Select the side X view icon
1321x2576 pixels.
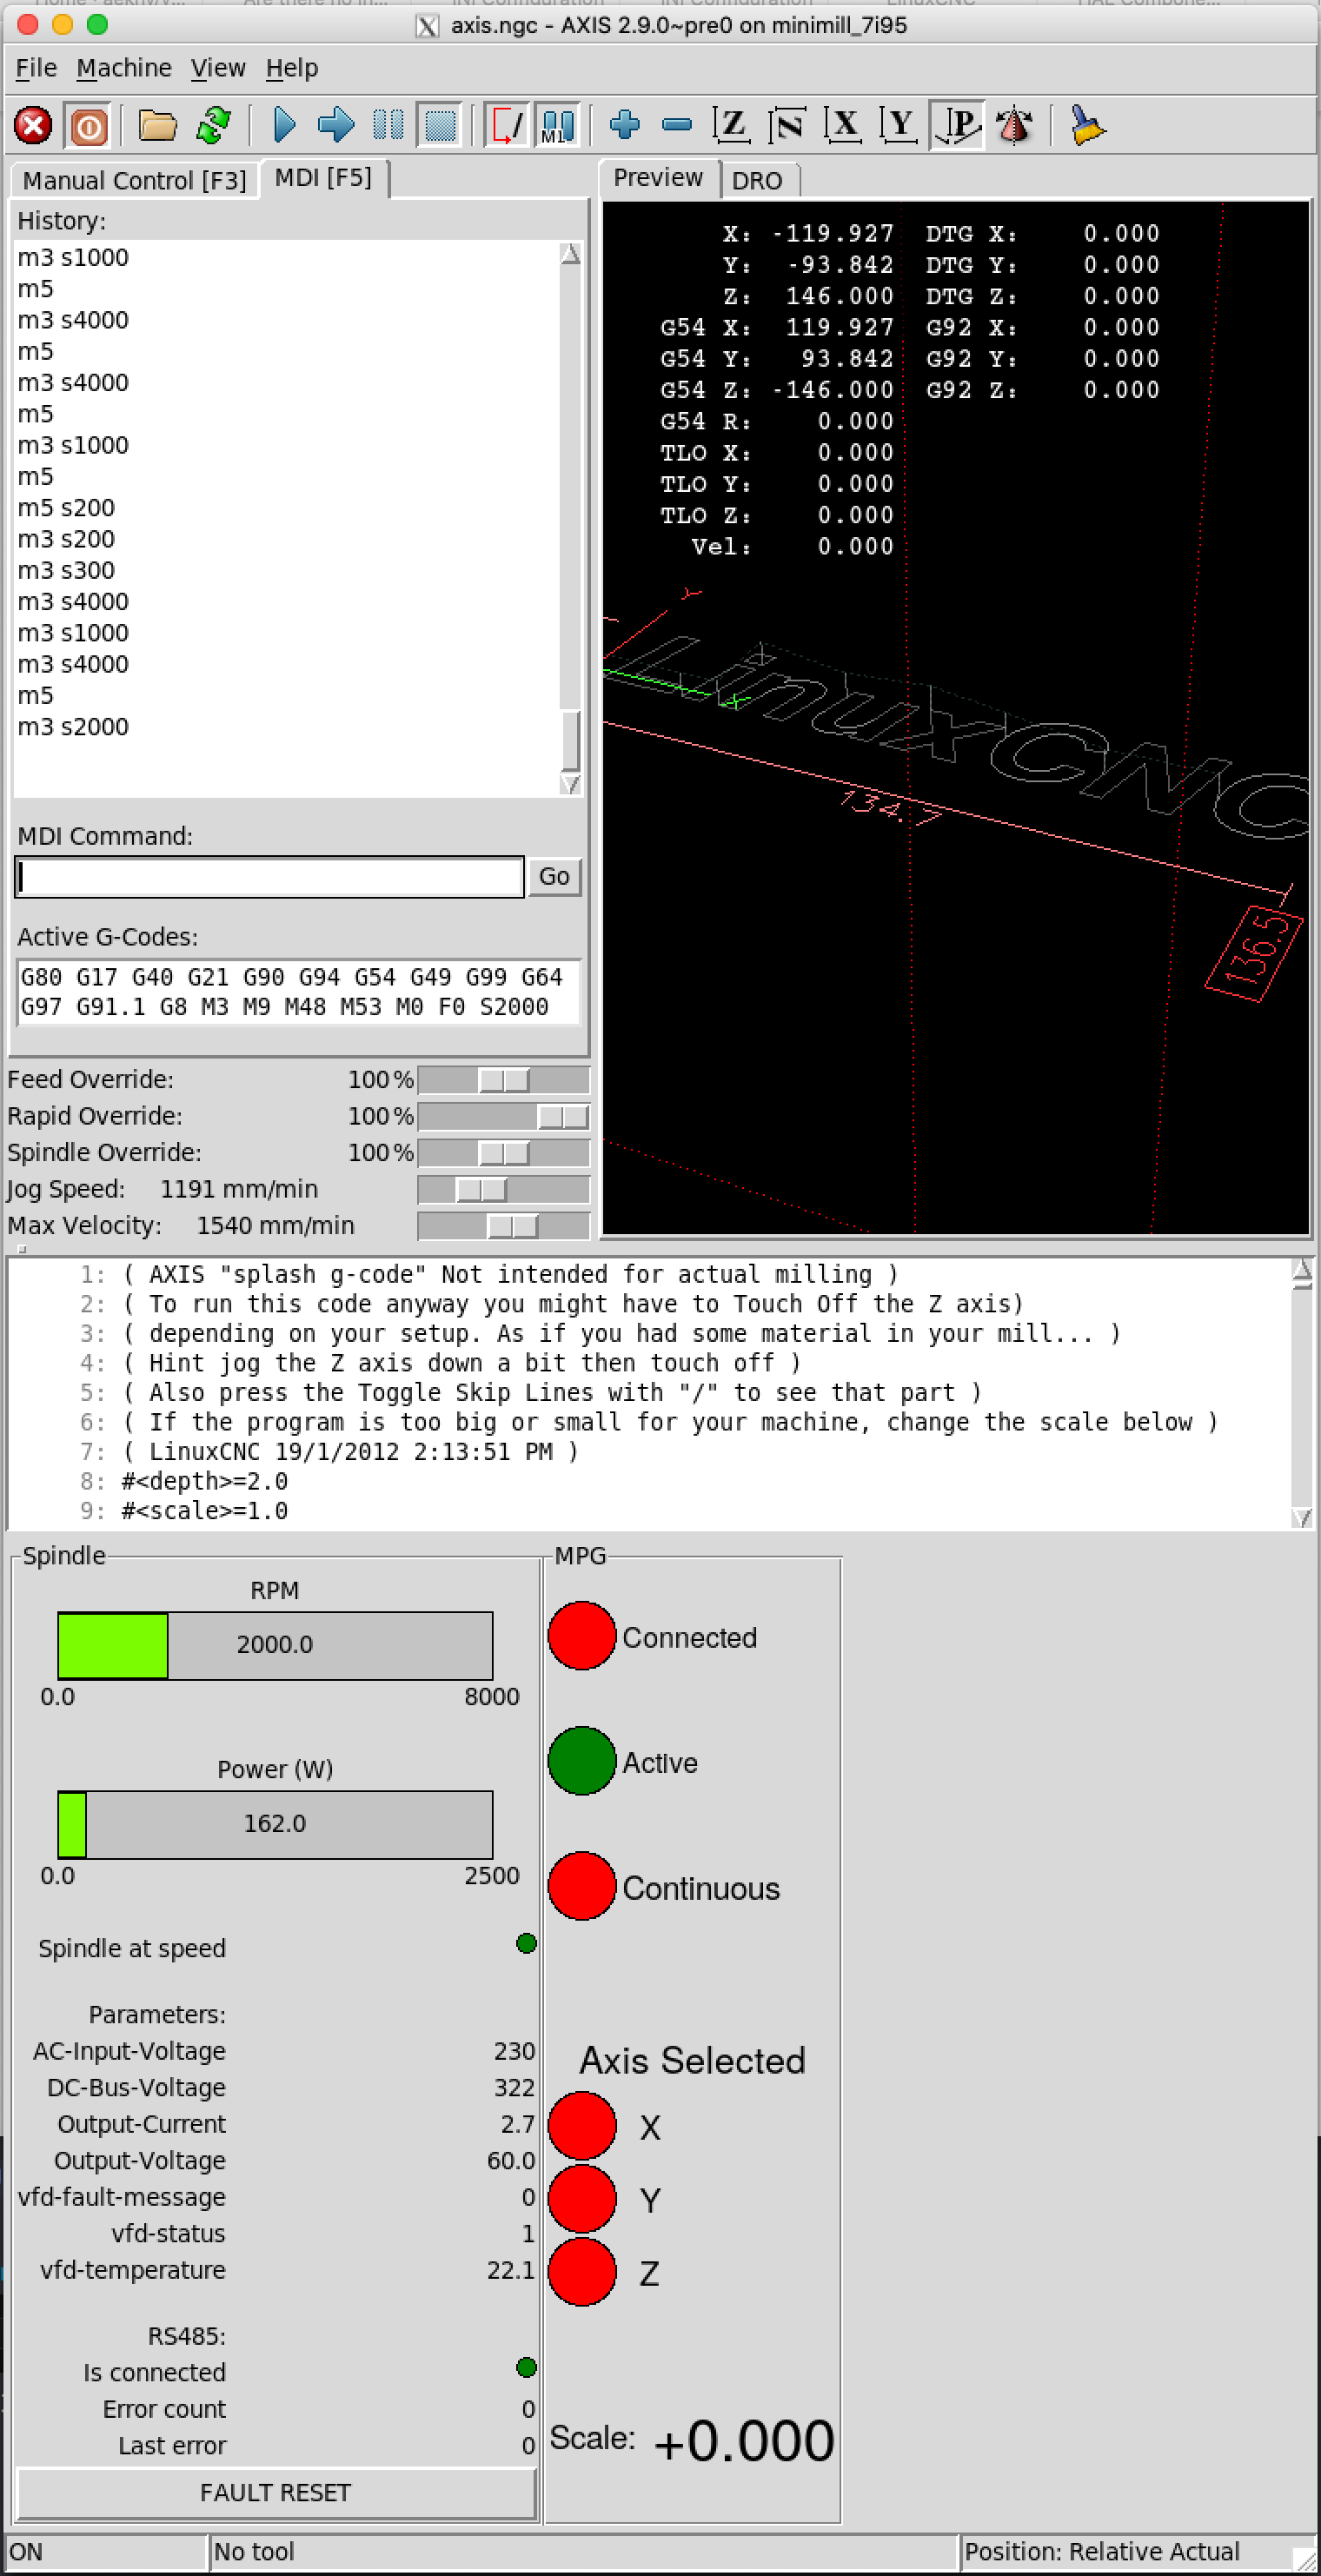click(843, 126)
